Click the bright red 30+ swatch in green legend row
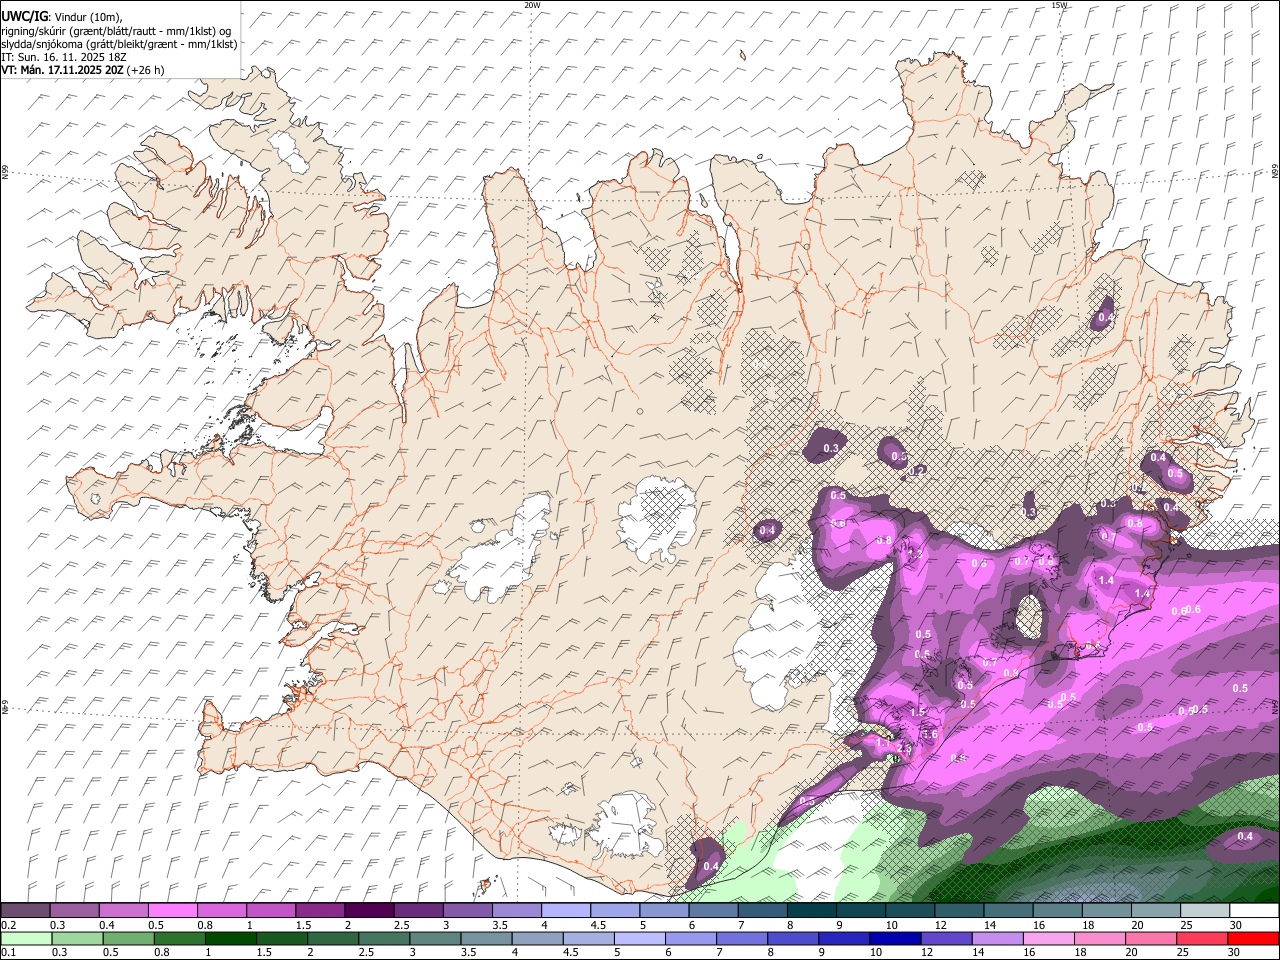The width and height of the screenshot is (1280, 960). click(1253, 938)
